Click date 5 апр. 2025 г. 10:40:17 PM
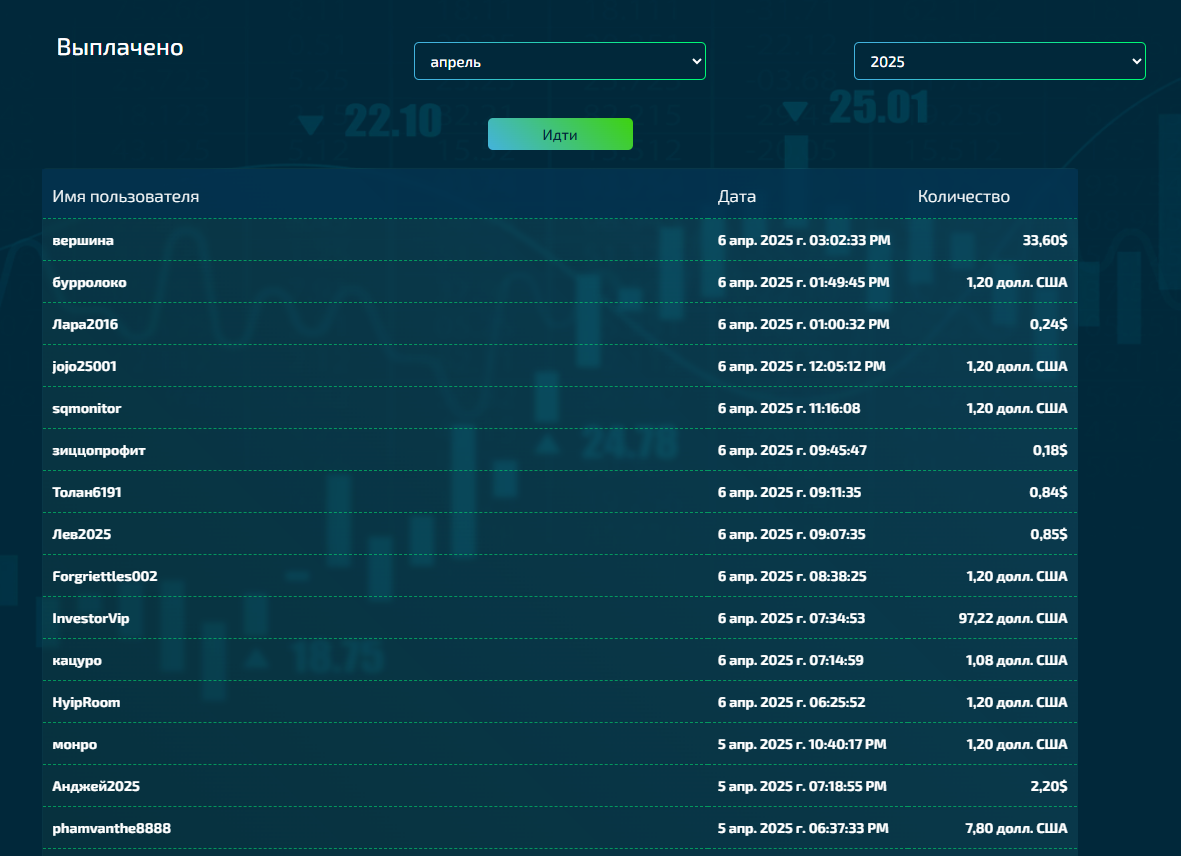 pyautogui.click(x=802, y=745)
